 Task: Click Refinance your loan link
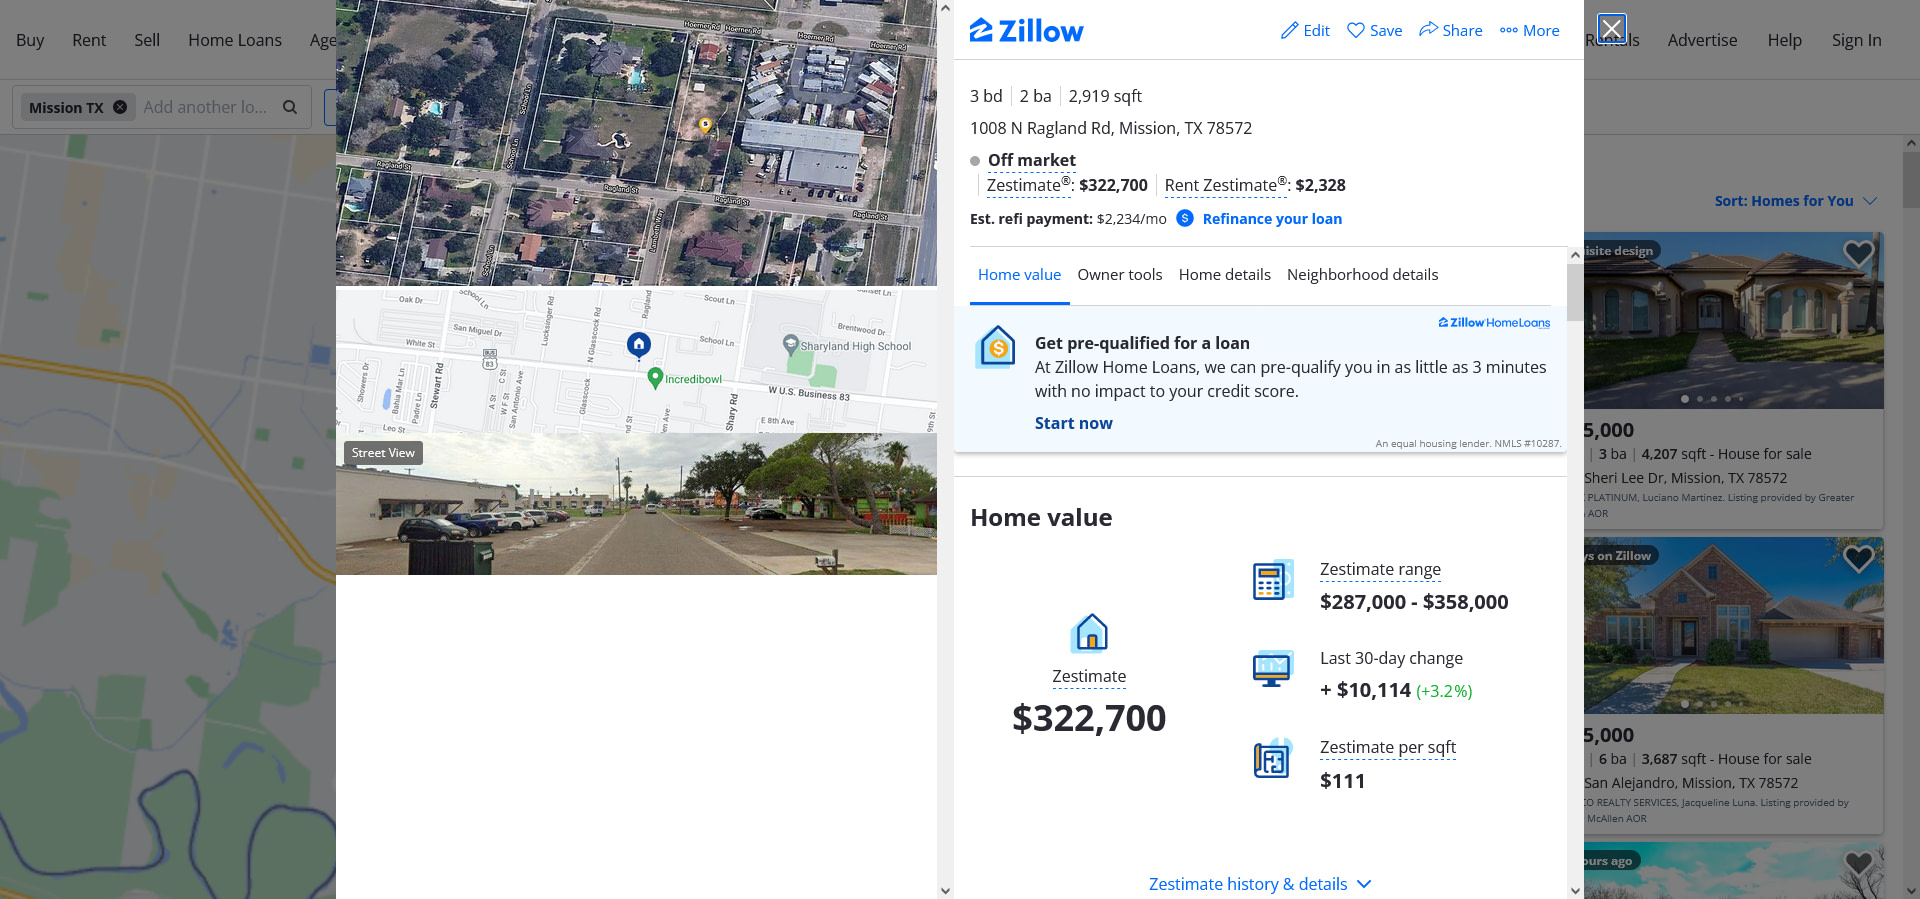coord(1272,218)
